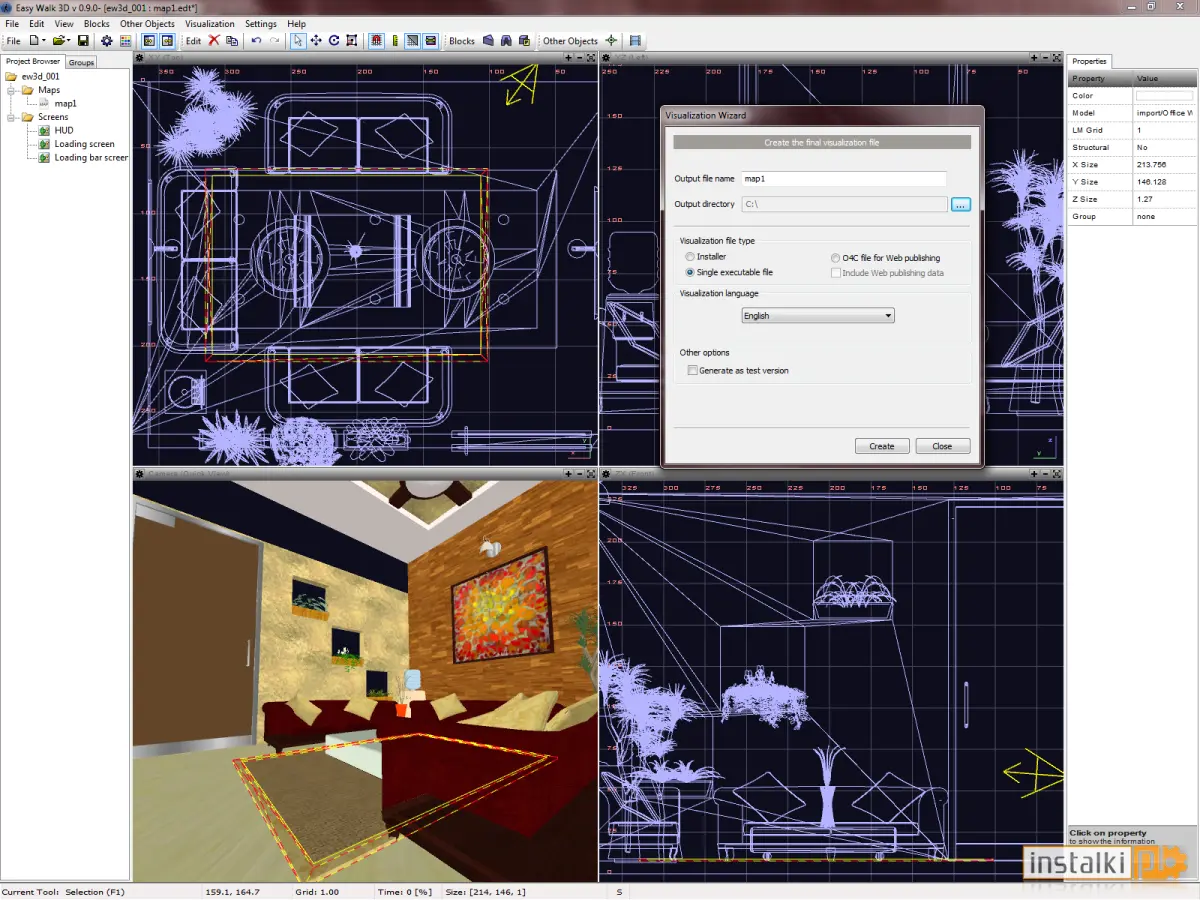Save the project with the floppy disk icon
Screen dimensions: 1200x900
coord(84,41)
